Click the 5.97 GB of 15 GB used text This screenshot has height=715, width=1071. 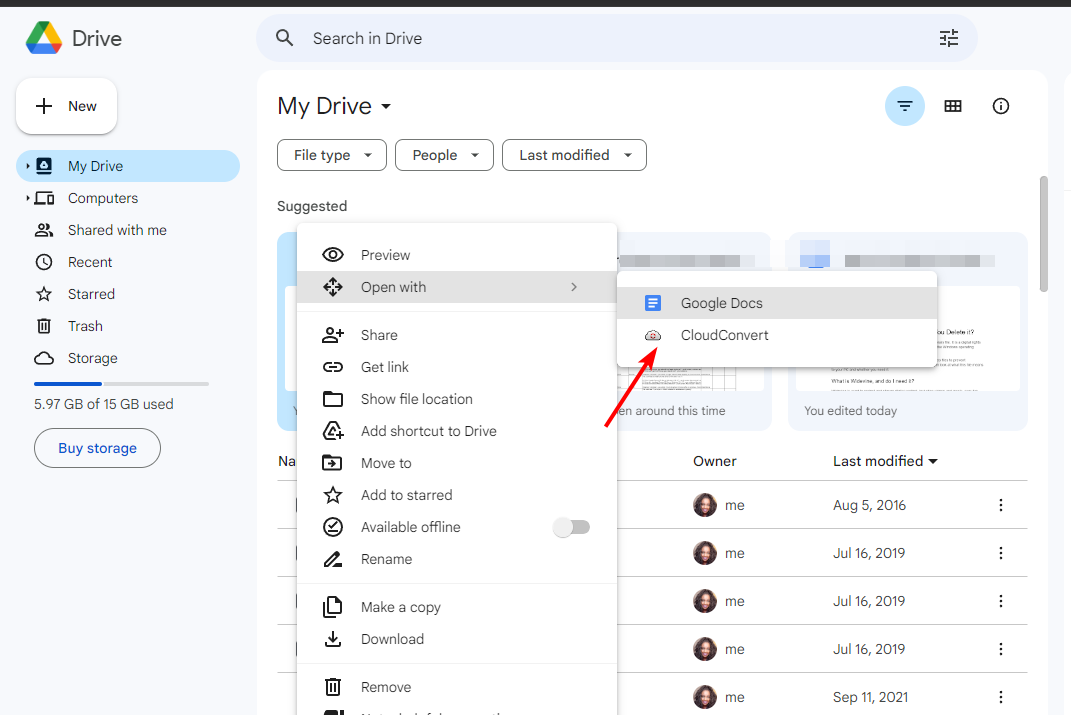coord(104,404)
